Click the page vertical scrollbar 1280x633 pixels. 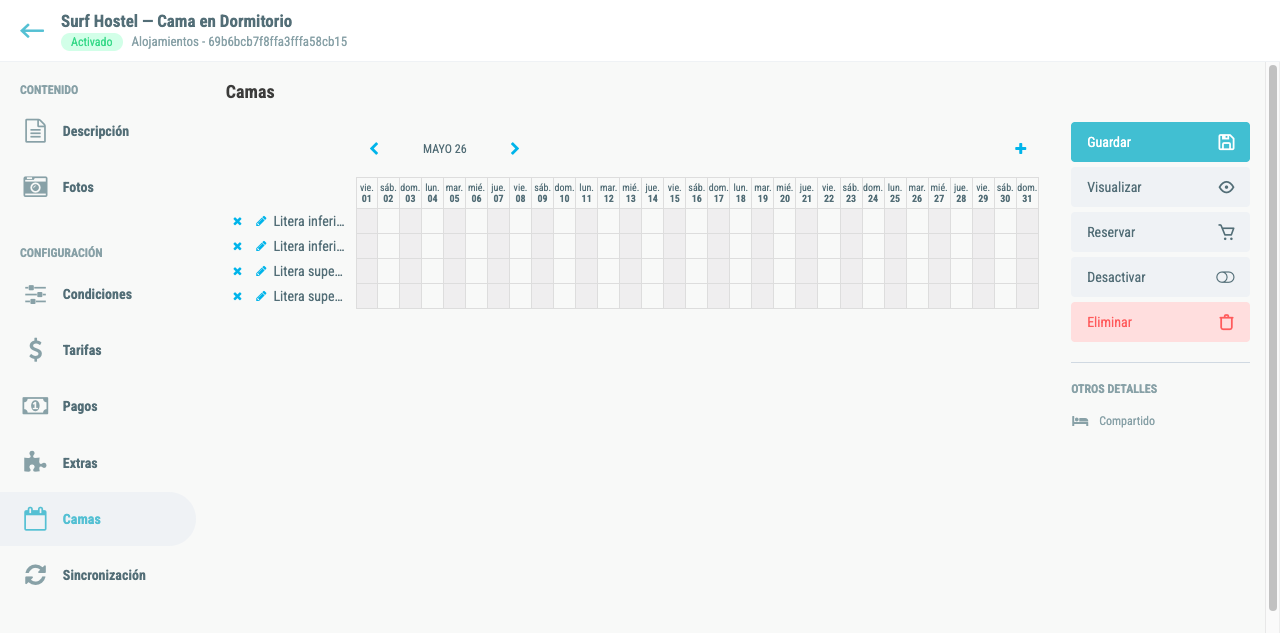click(1273, 337)
